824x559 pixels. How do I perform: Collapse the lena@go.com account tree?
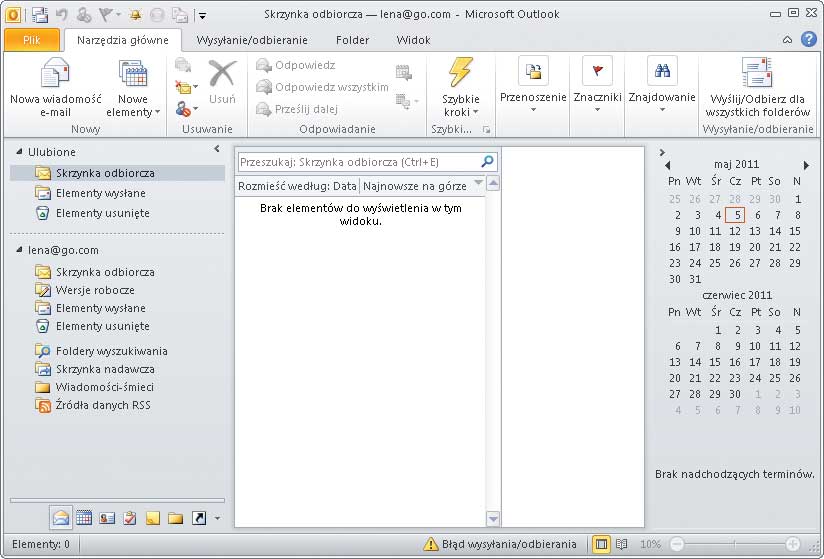tap(19, 250)
